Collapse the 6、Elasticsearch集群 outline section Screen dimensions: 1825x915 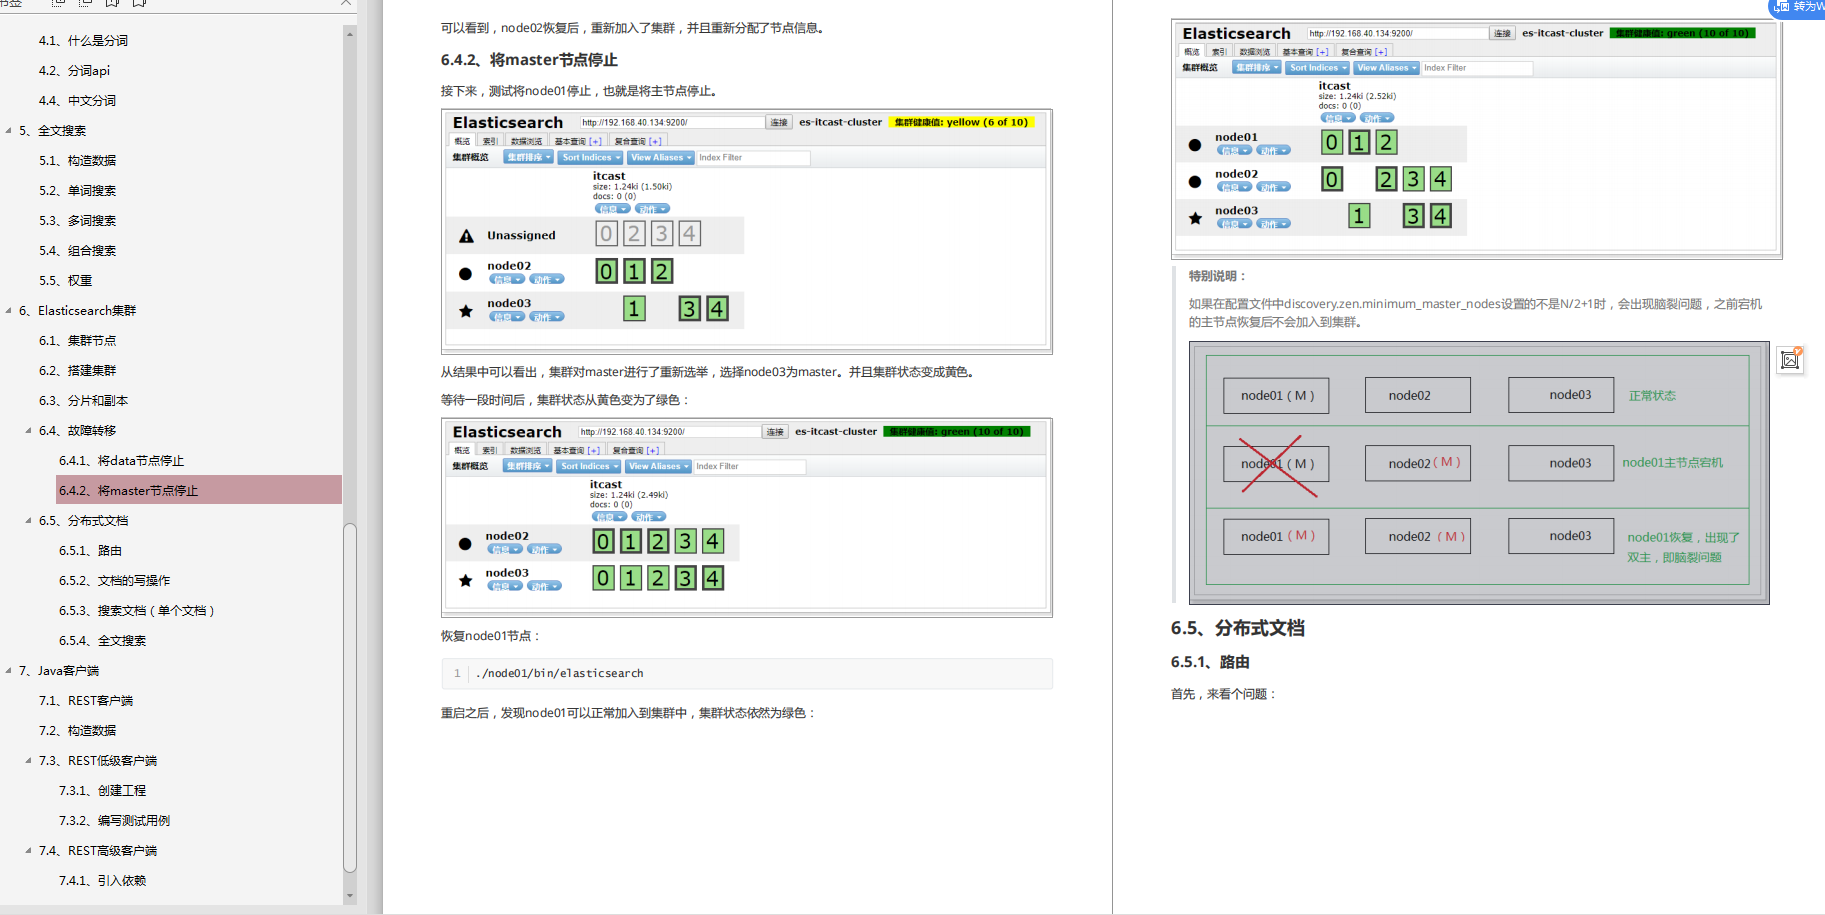[x=9, y=310]
